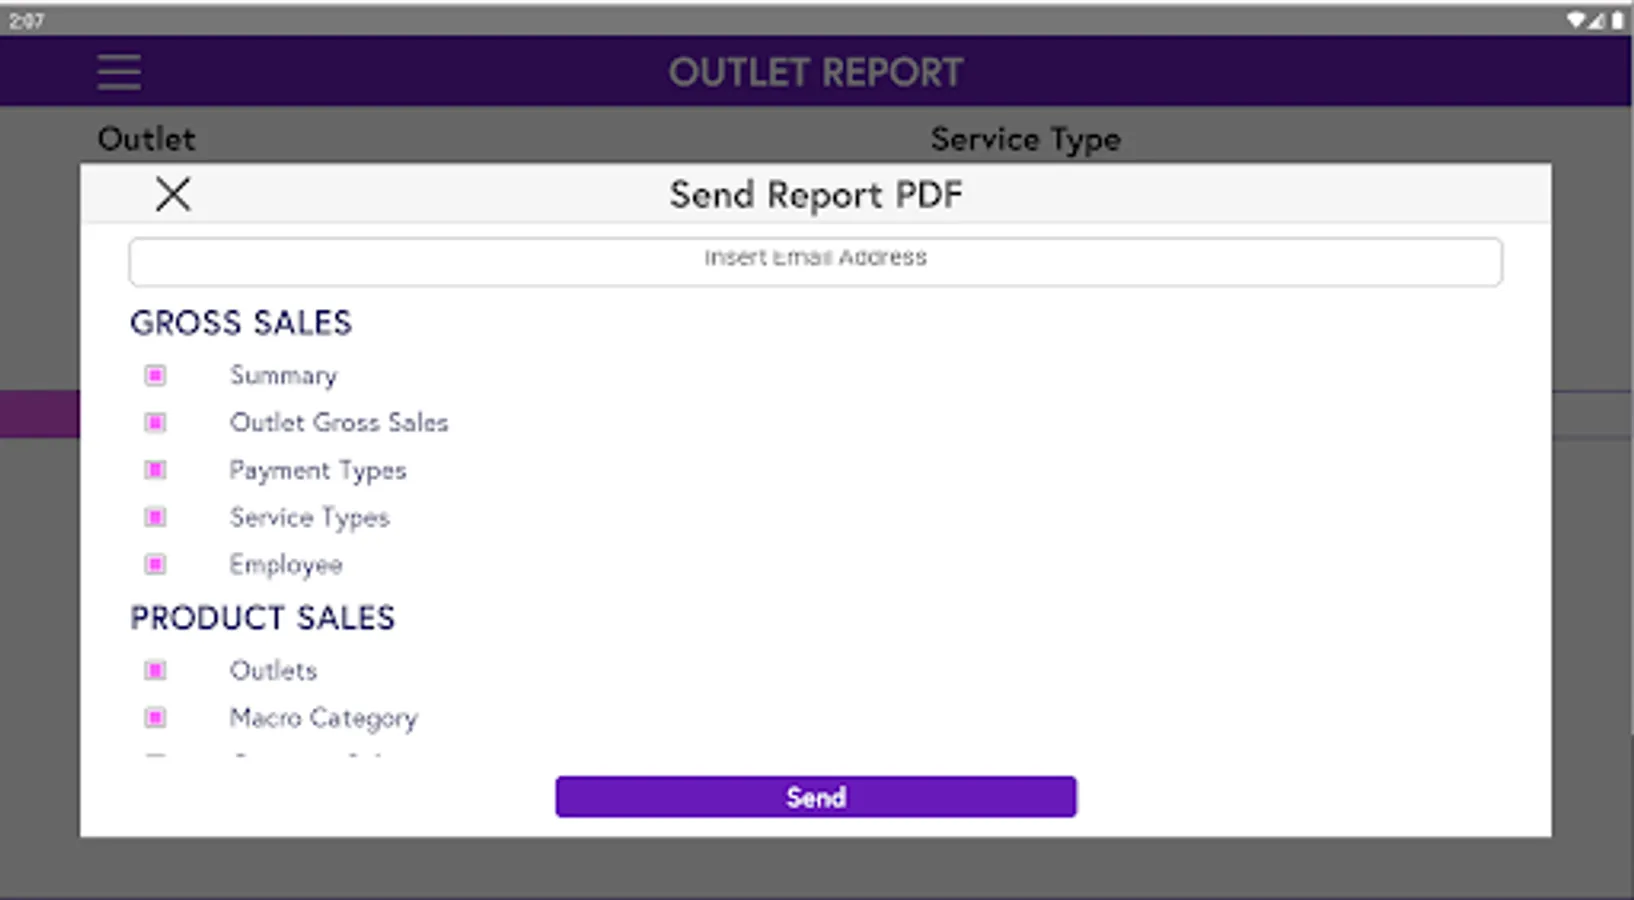Click the OUTLET REPORT title

815,72
